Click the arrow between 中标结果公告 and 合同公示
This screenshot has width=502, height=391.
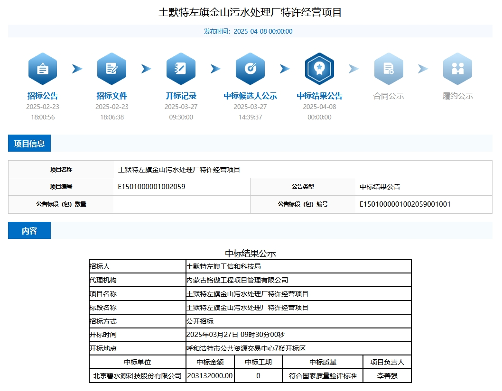pos(354,69)
